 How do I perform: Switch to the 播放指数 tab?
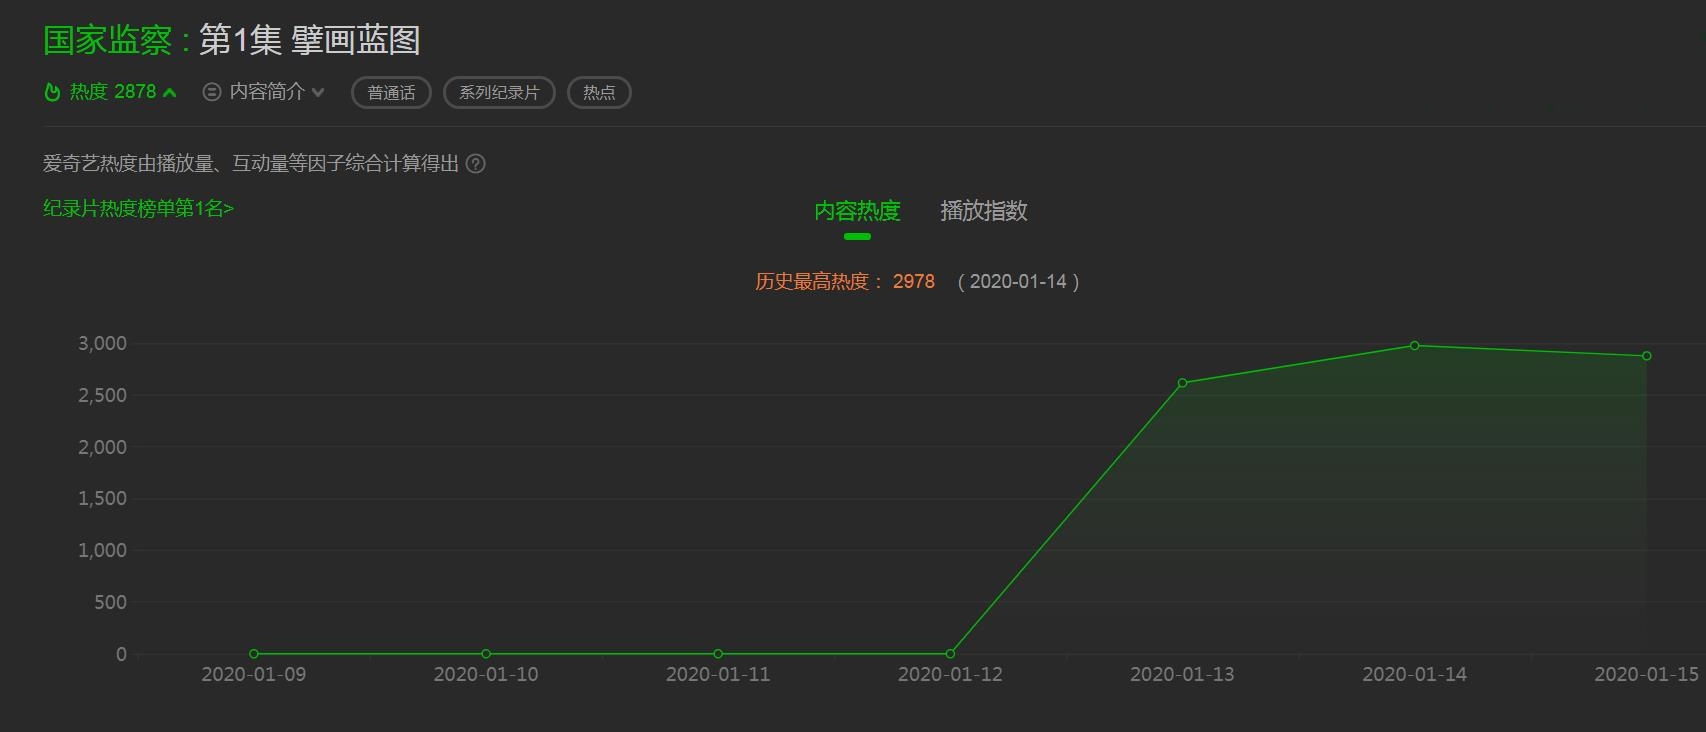(x=984, y=211)
